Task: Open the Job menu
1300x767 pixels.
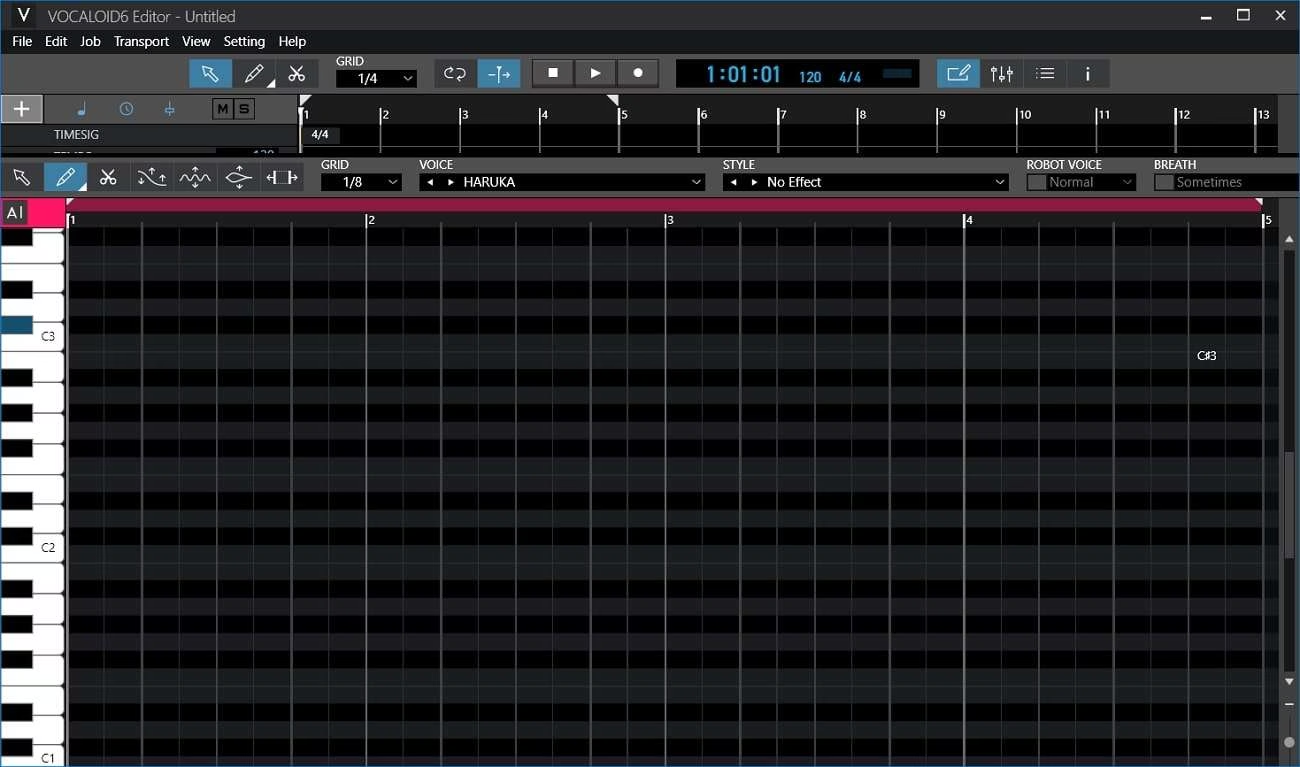Action: pyautogui.click(x=90, y=41)
